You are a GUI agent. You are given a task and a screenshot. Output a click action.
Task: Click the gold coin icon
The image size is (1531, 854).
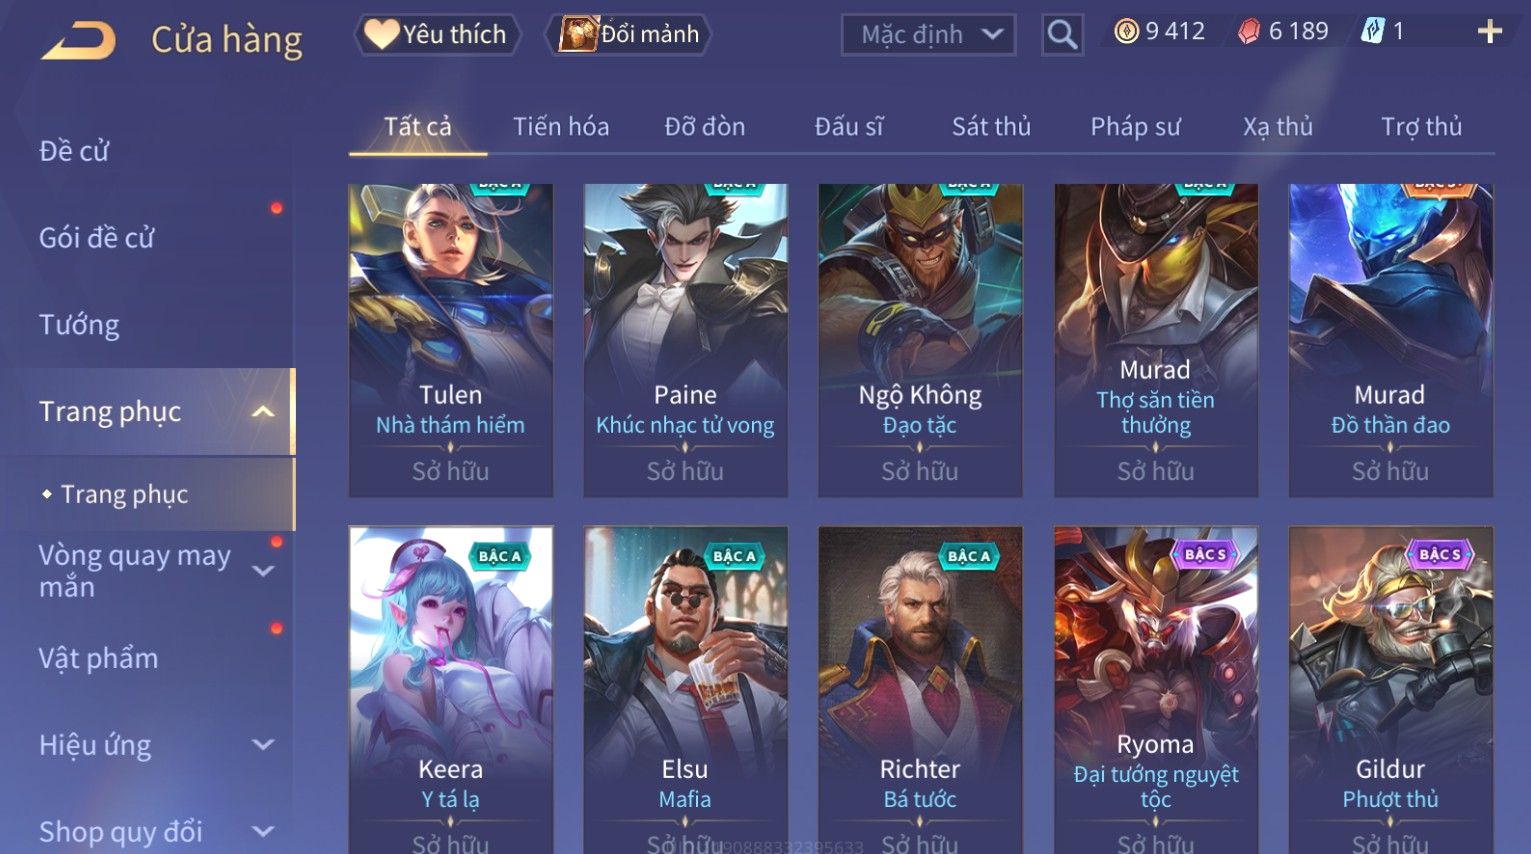pyautogui.click(x=1127, y=32)
